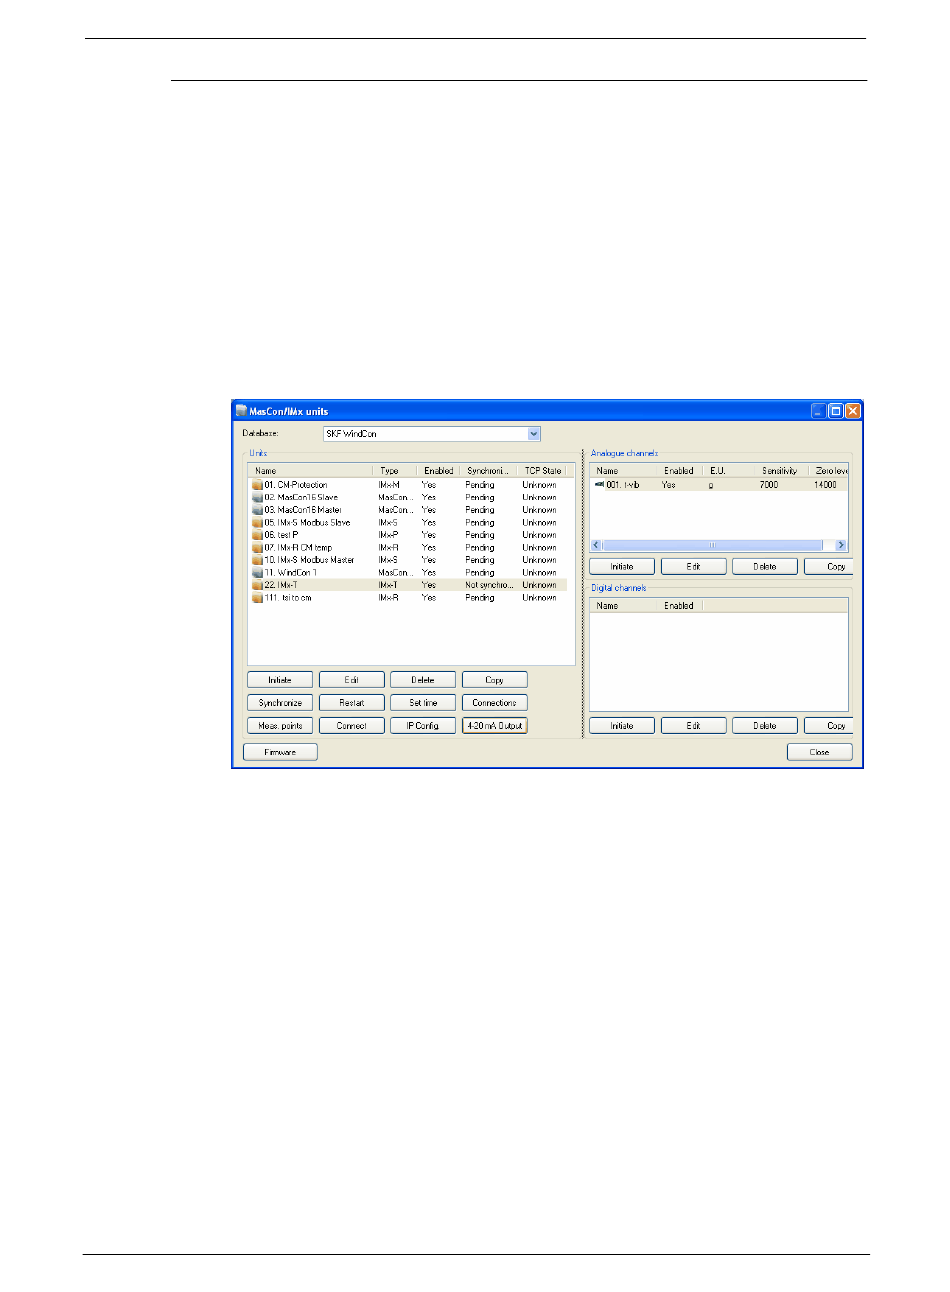Click the Meas. points button
The height and width of the screenshot is (1292, 950).
click(280, 726)
